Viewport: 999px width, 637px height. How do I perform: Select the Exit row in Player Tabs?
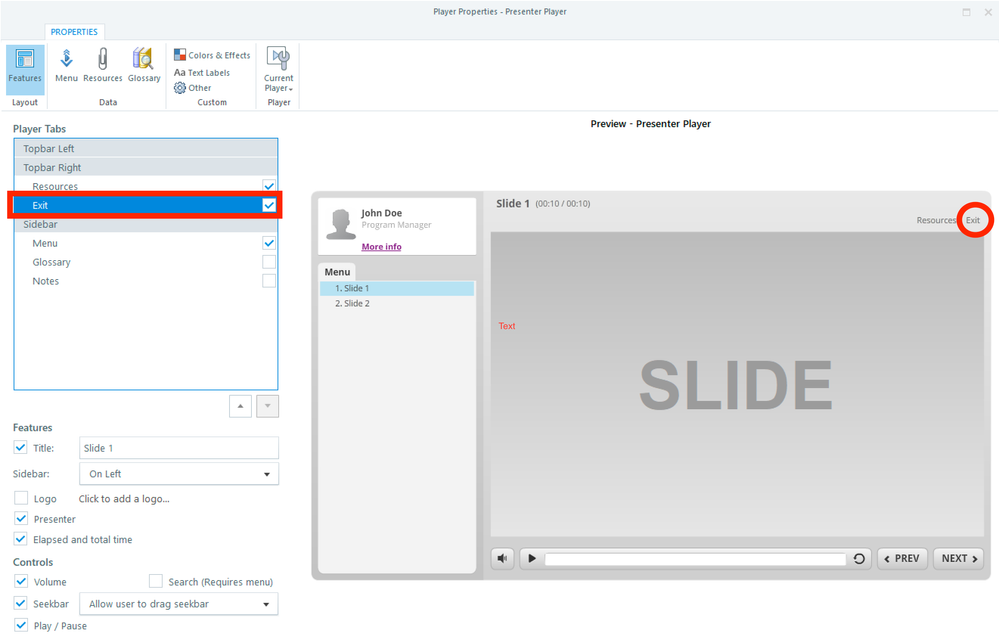point(146,205)
